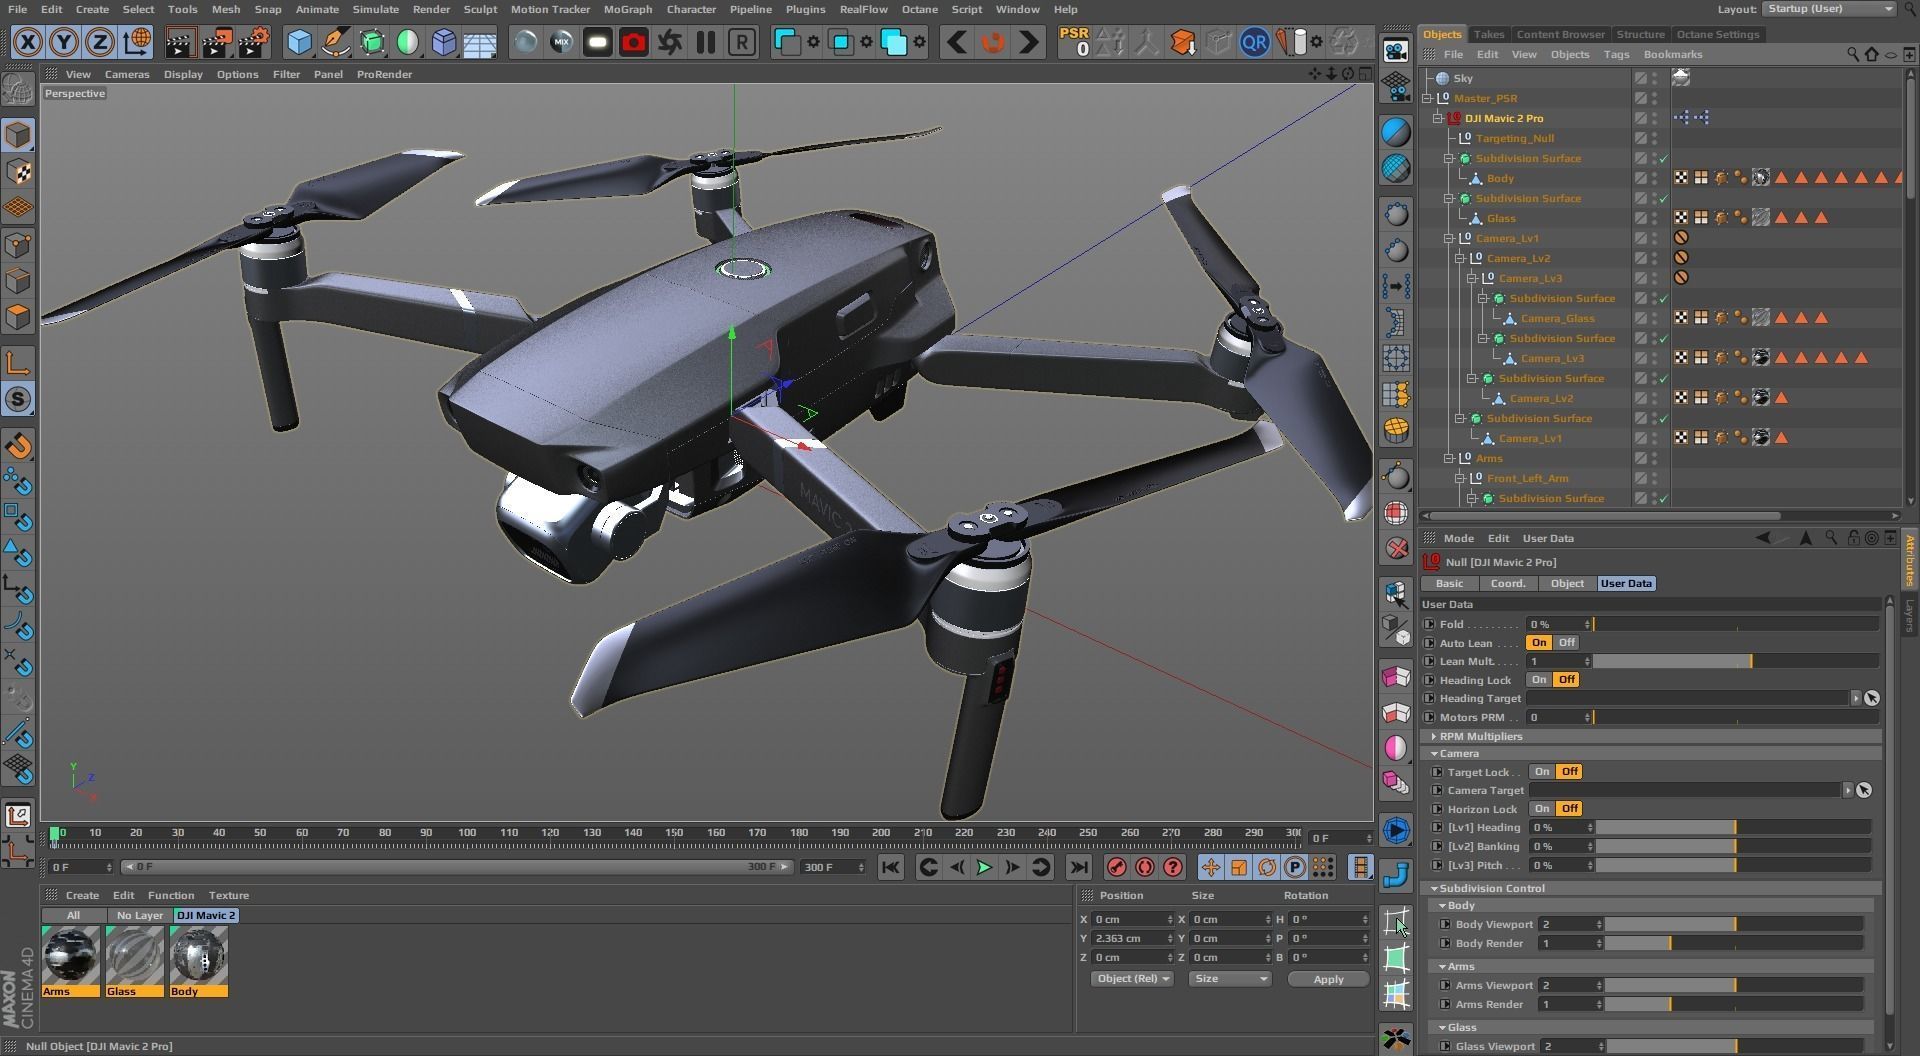Turn Horizon Lock On
This screenshot has width=1920, height=1056.
click(x=1542, y=809)
